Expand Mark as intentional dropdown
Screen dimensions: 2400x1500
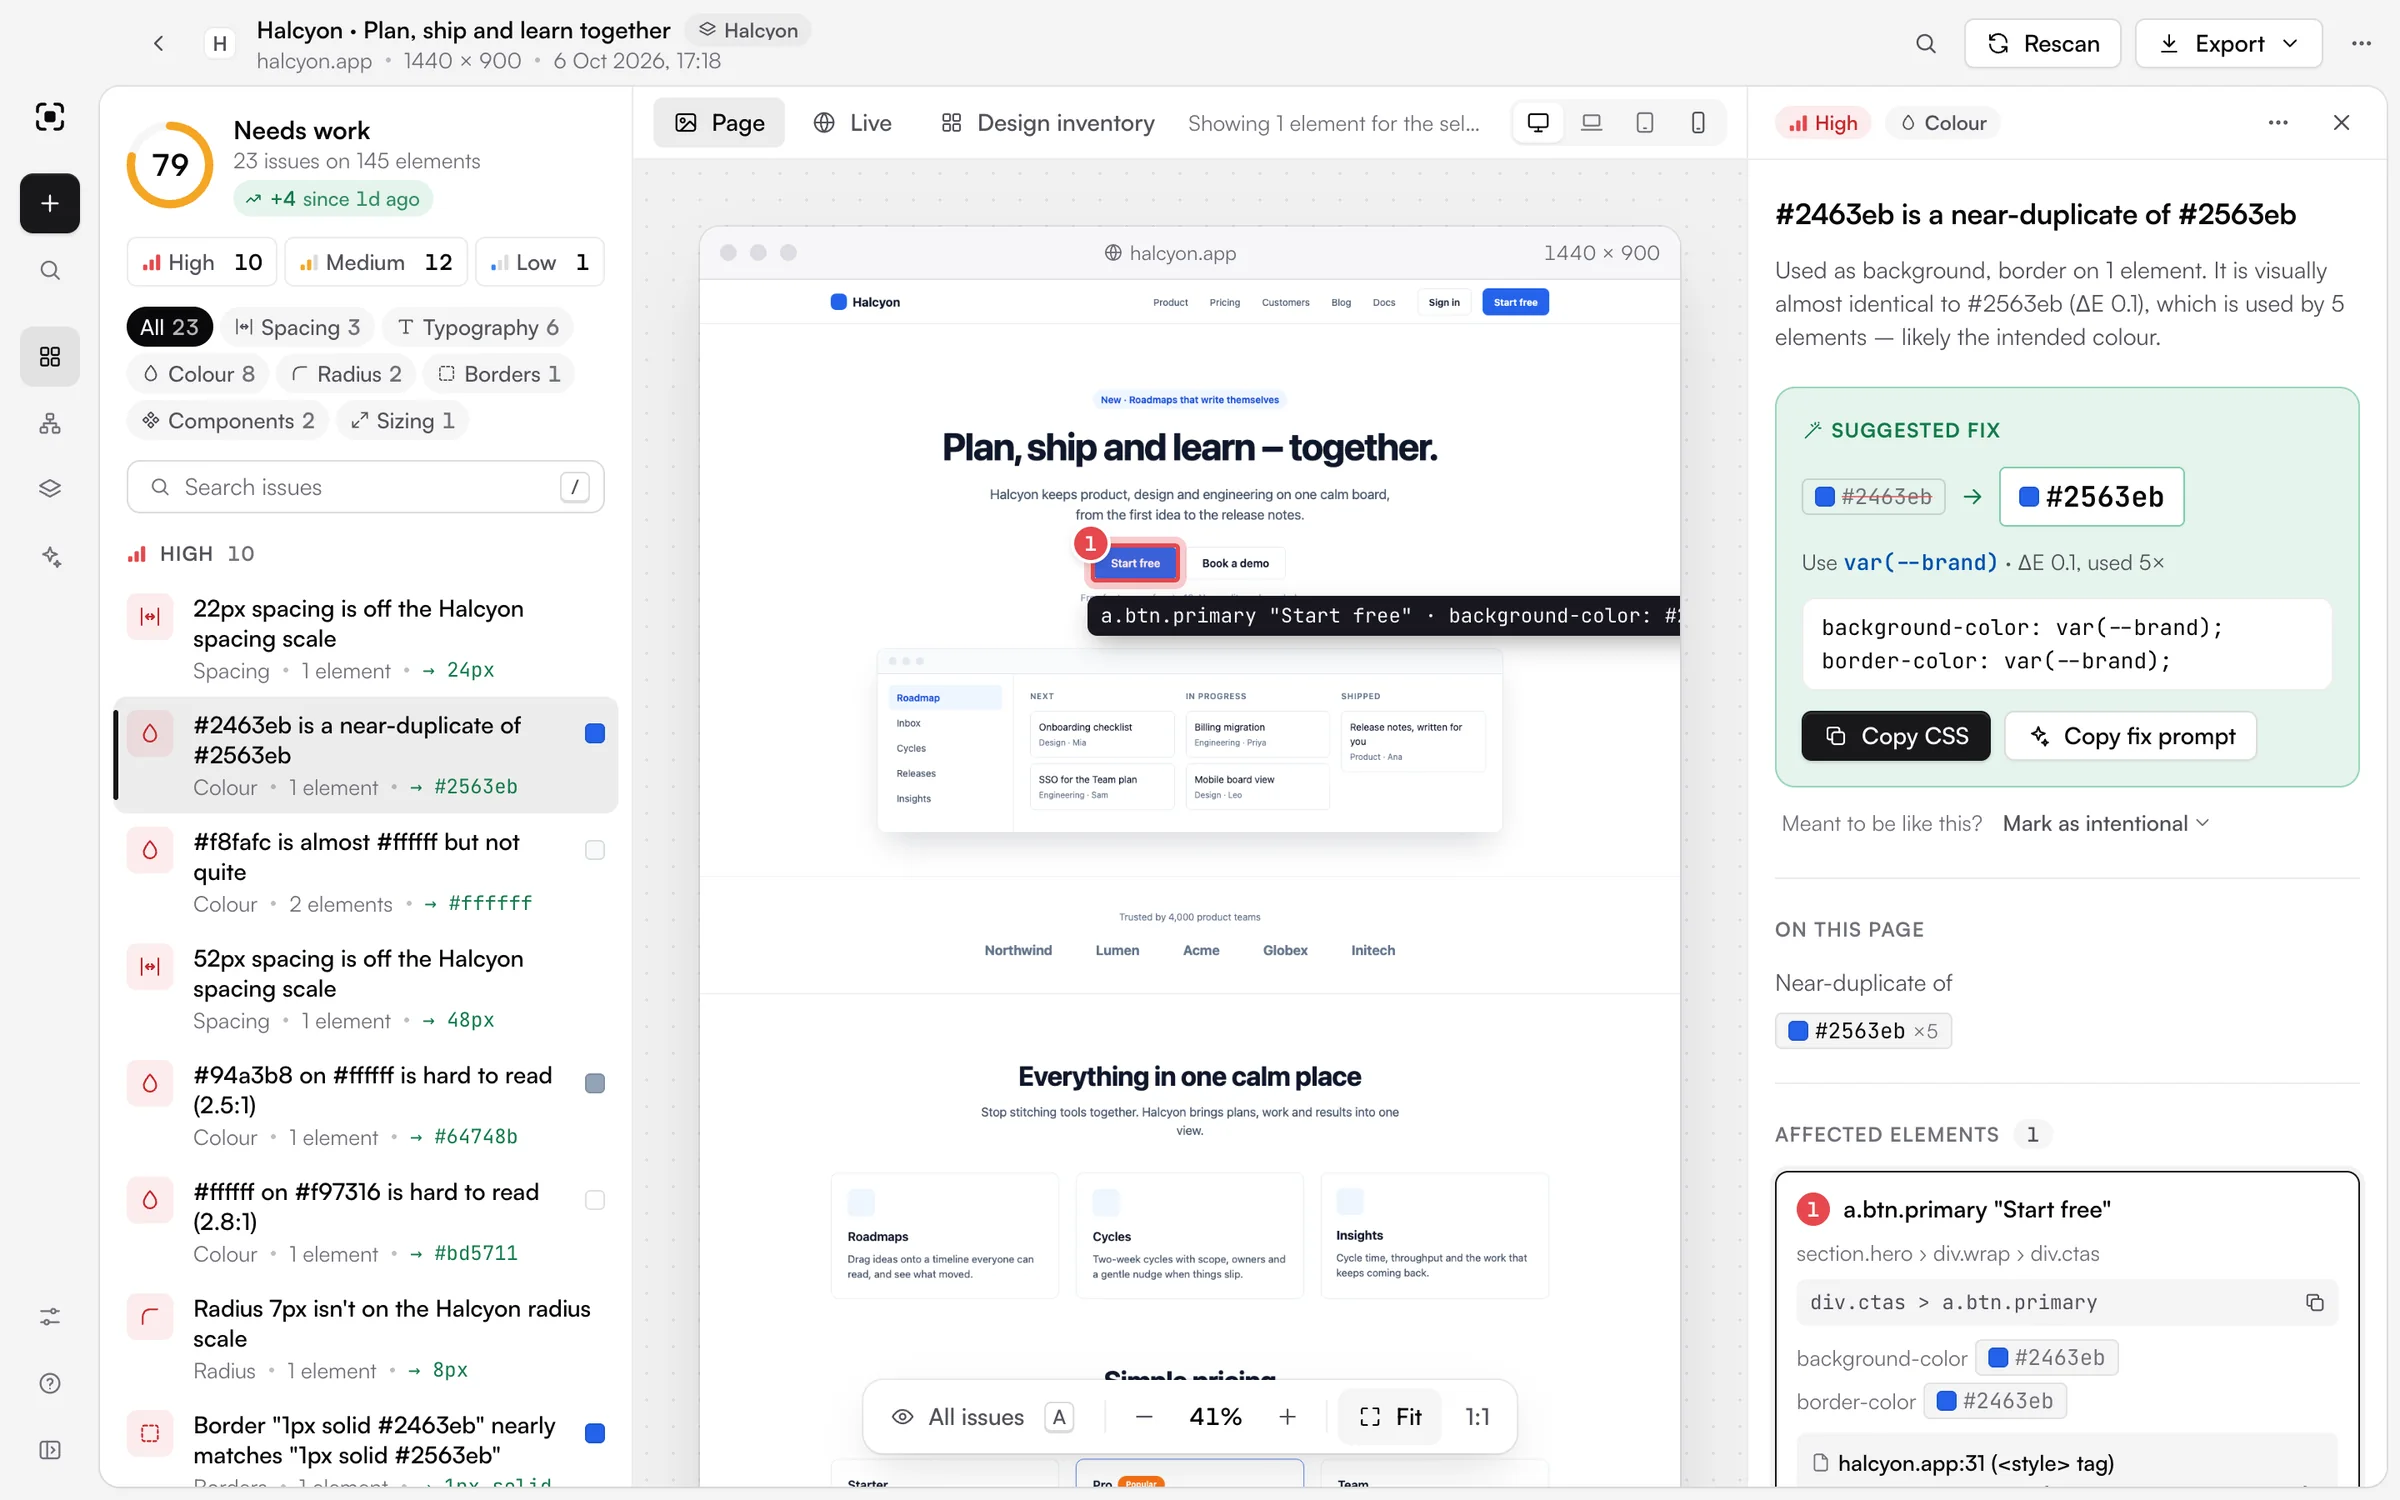2106,823
